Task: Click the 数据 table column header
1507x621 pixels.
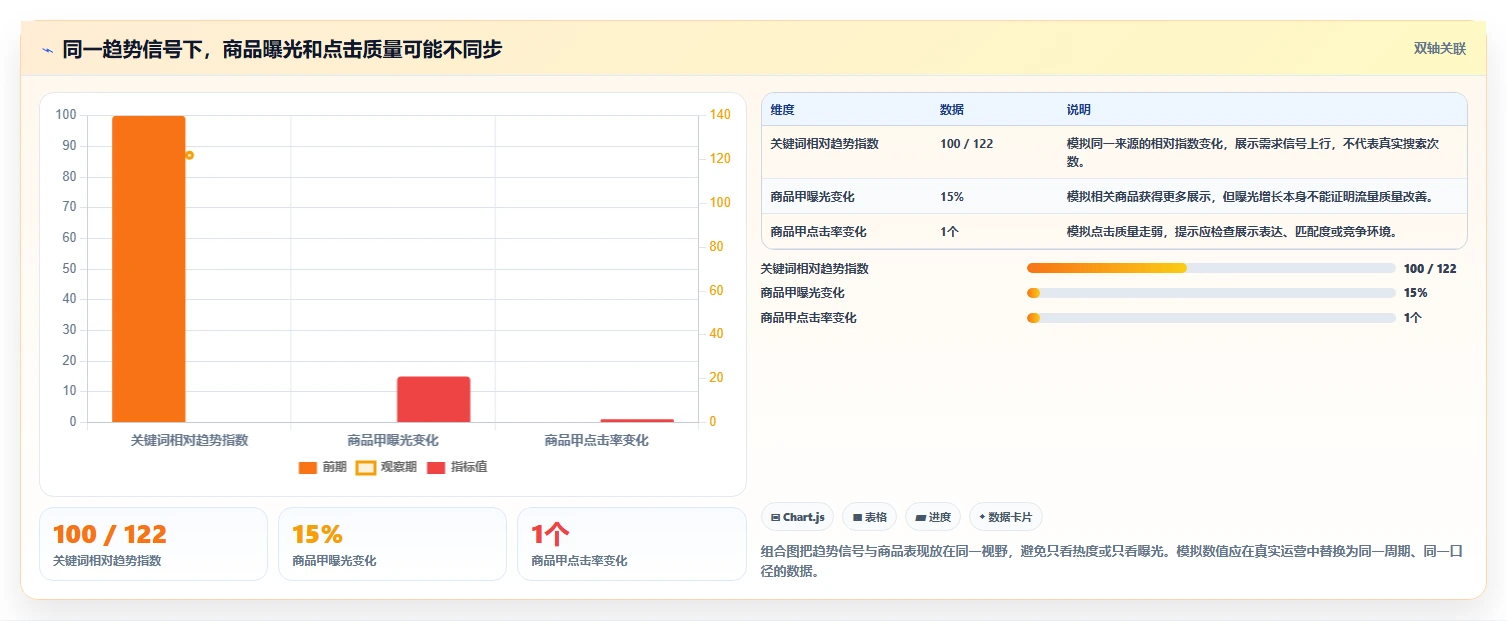Action: click(x=952, y=110)
